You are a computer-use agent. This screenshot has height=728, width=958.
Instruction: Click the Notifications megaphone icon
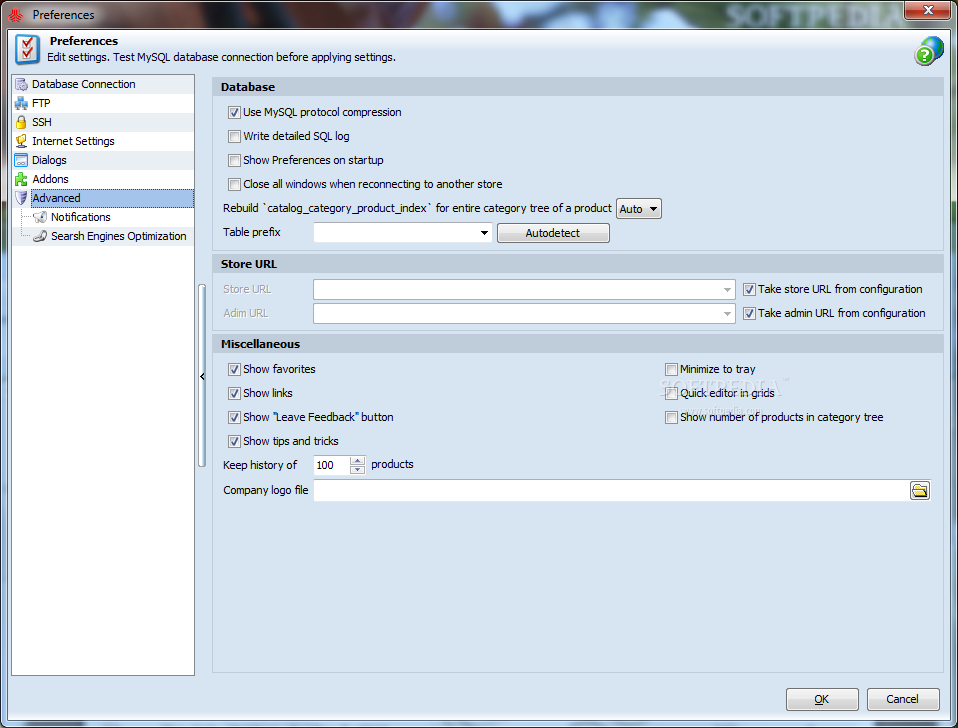(x=40, y=217)
